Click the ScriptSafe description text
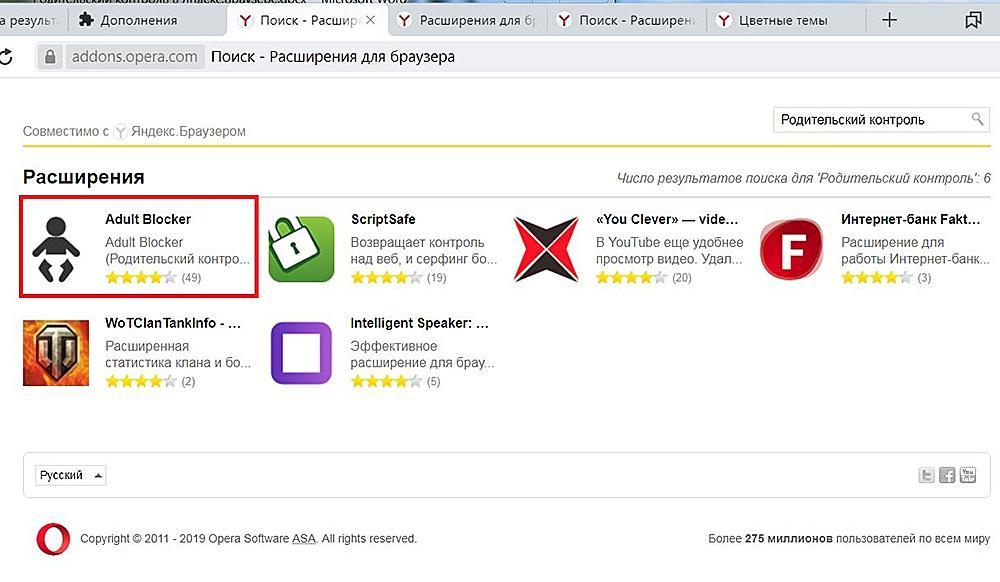Image resolution: width=1000 pixels, height=582 pixels. click(x=423, y=251)
